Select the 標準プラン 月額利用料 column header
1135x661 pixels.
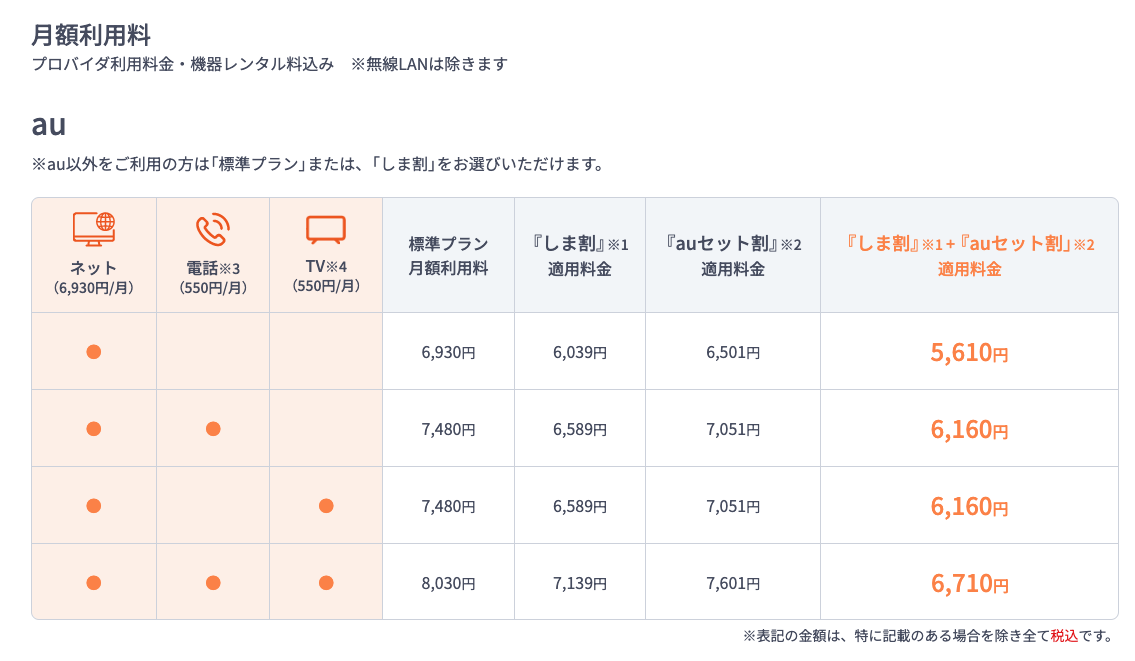(448, 256)
